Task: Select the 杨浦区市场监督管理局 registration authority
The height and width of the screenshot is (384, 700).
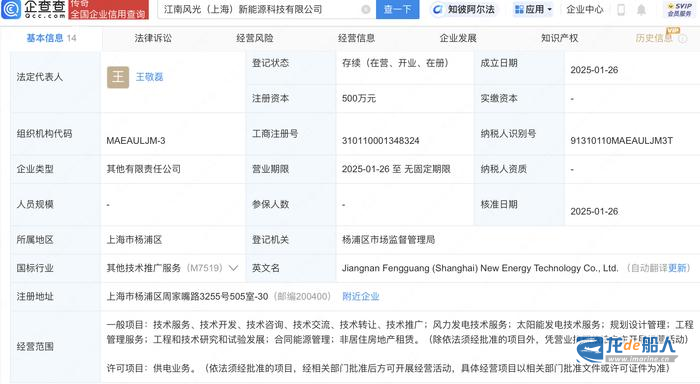Action: click(388, 240)
